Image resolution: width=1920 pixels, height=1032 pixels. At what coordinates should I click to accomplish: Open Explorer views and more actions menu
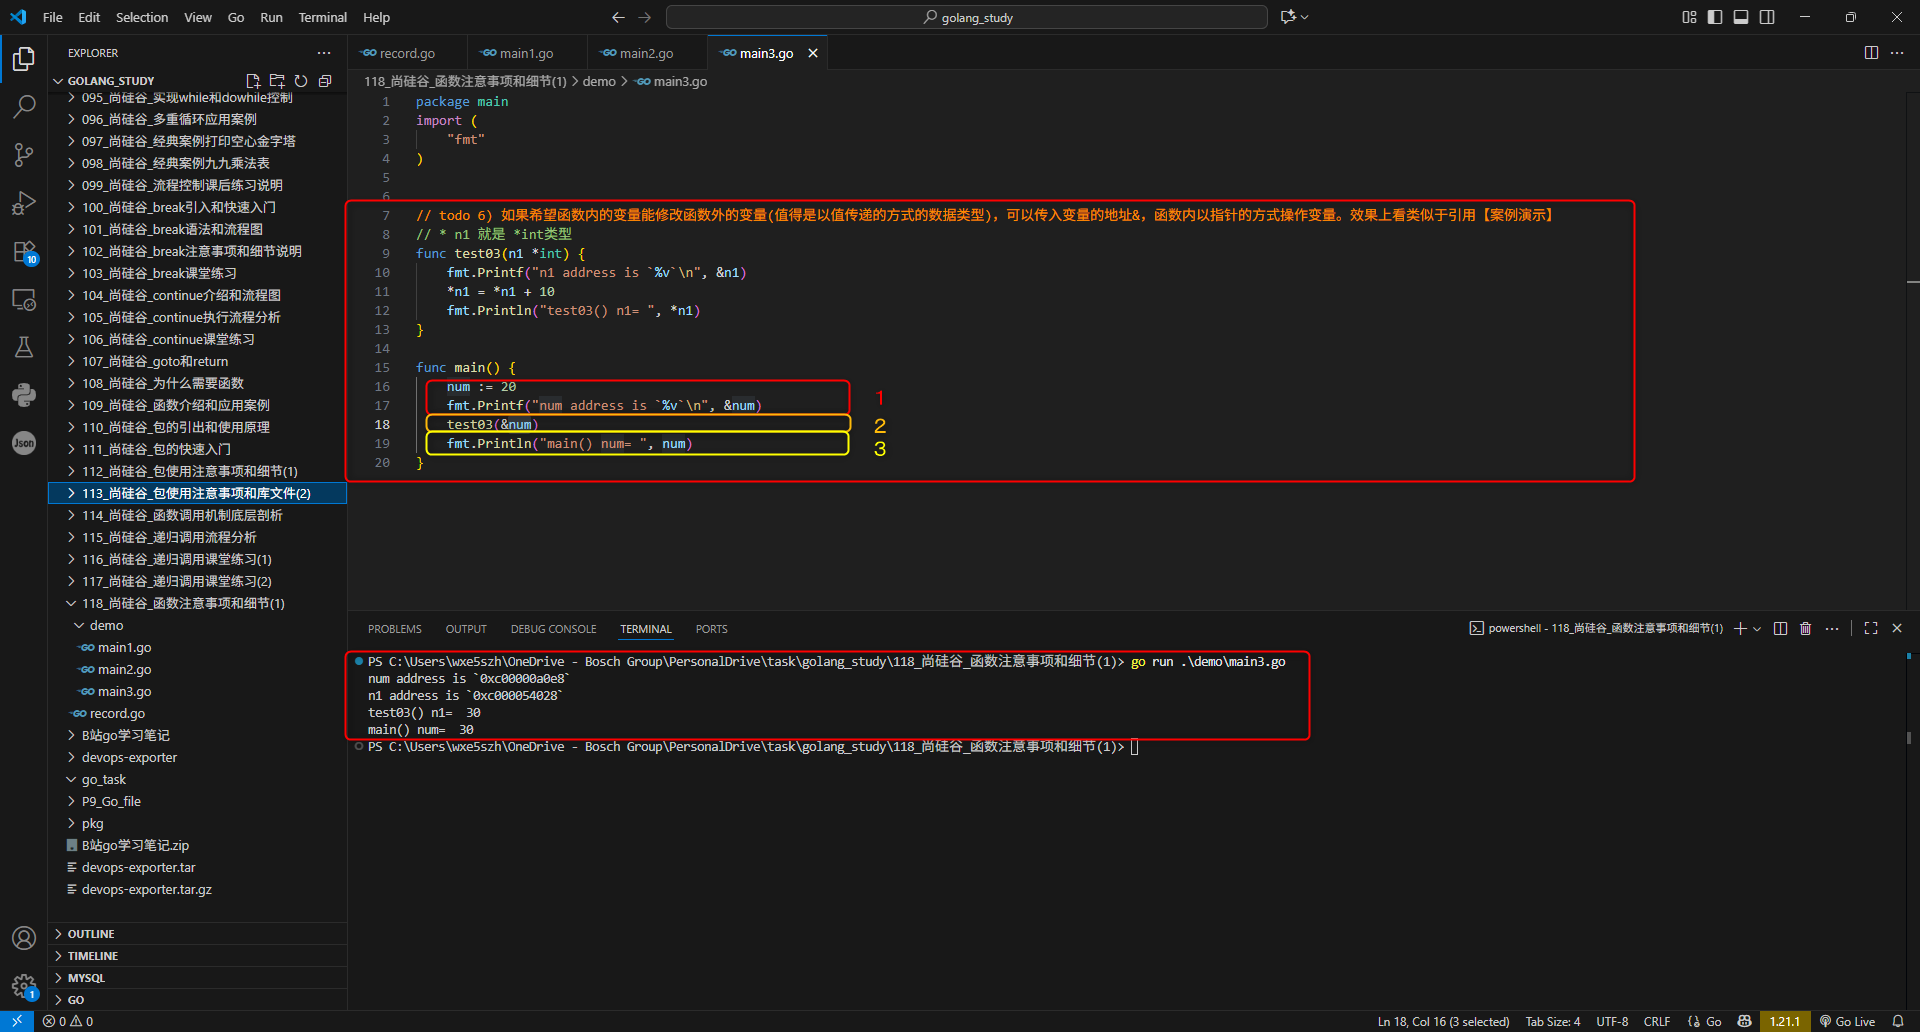point(324,53)
